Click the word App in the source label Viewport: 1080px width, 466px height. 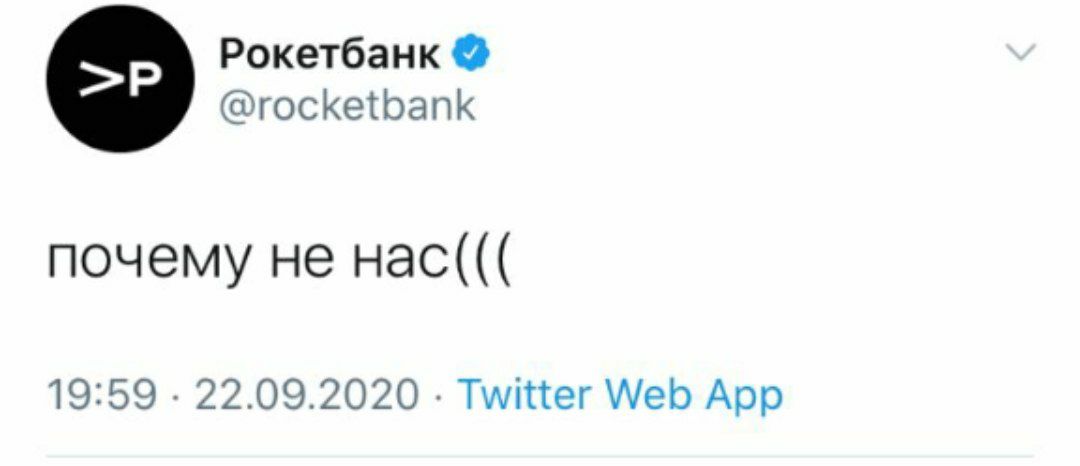pos(743,397)
